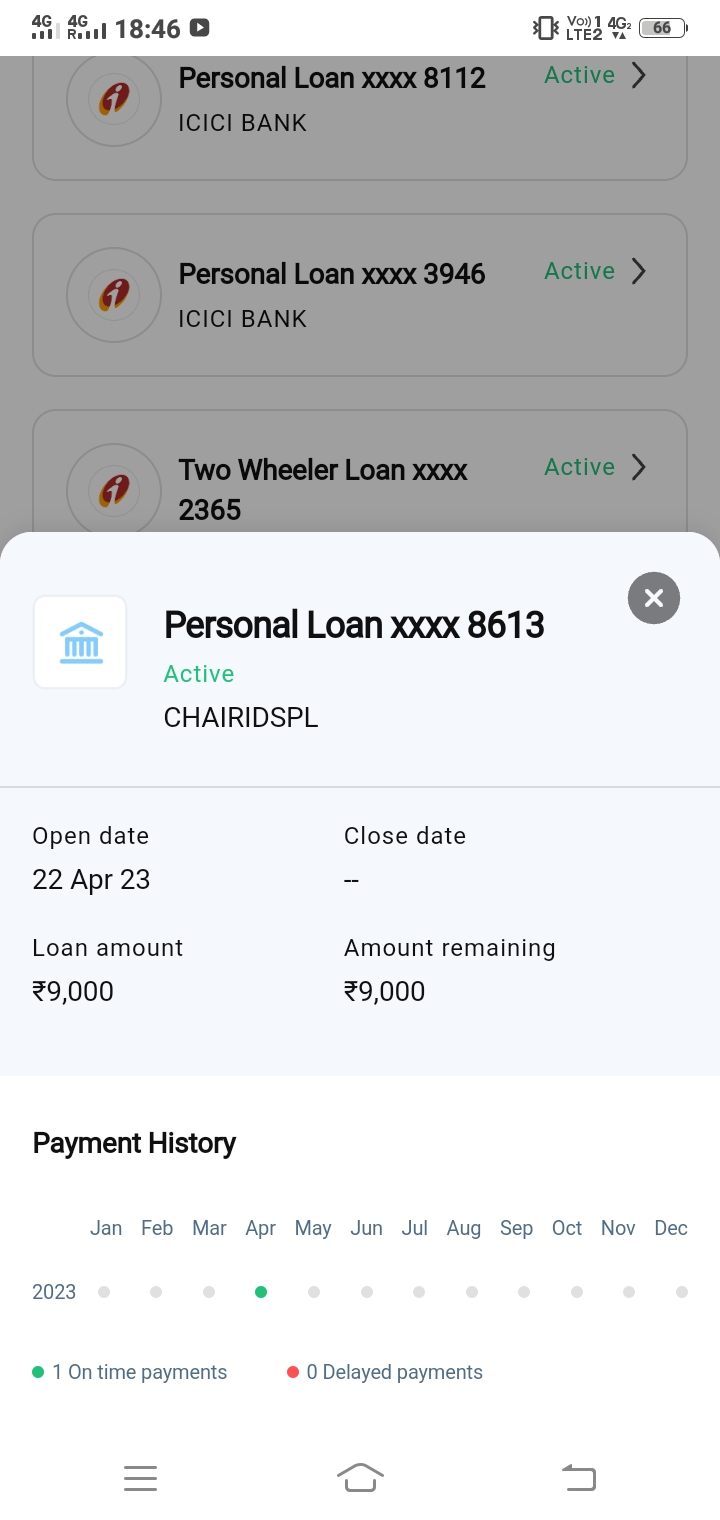Tap the Active status under loan 8613
720x1520 pixels.
[x=199, y=674]
